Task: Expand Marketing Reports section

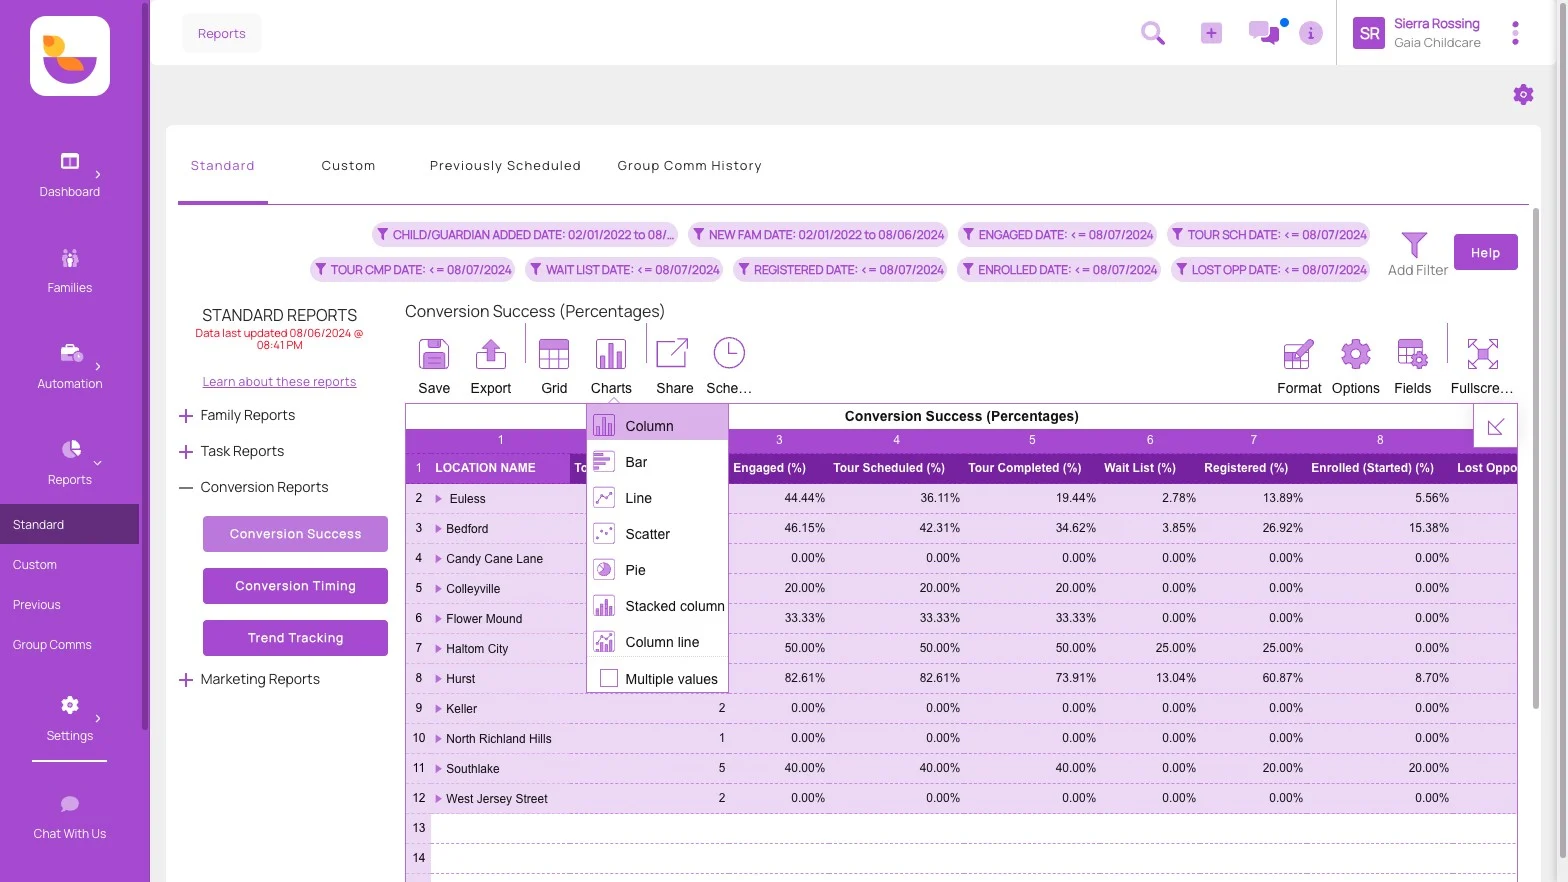Action: (x=185, y=680)
